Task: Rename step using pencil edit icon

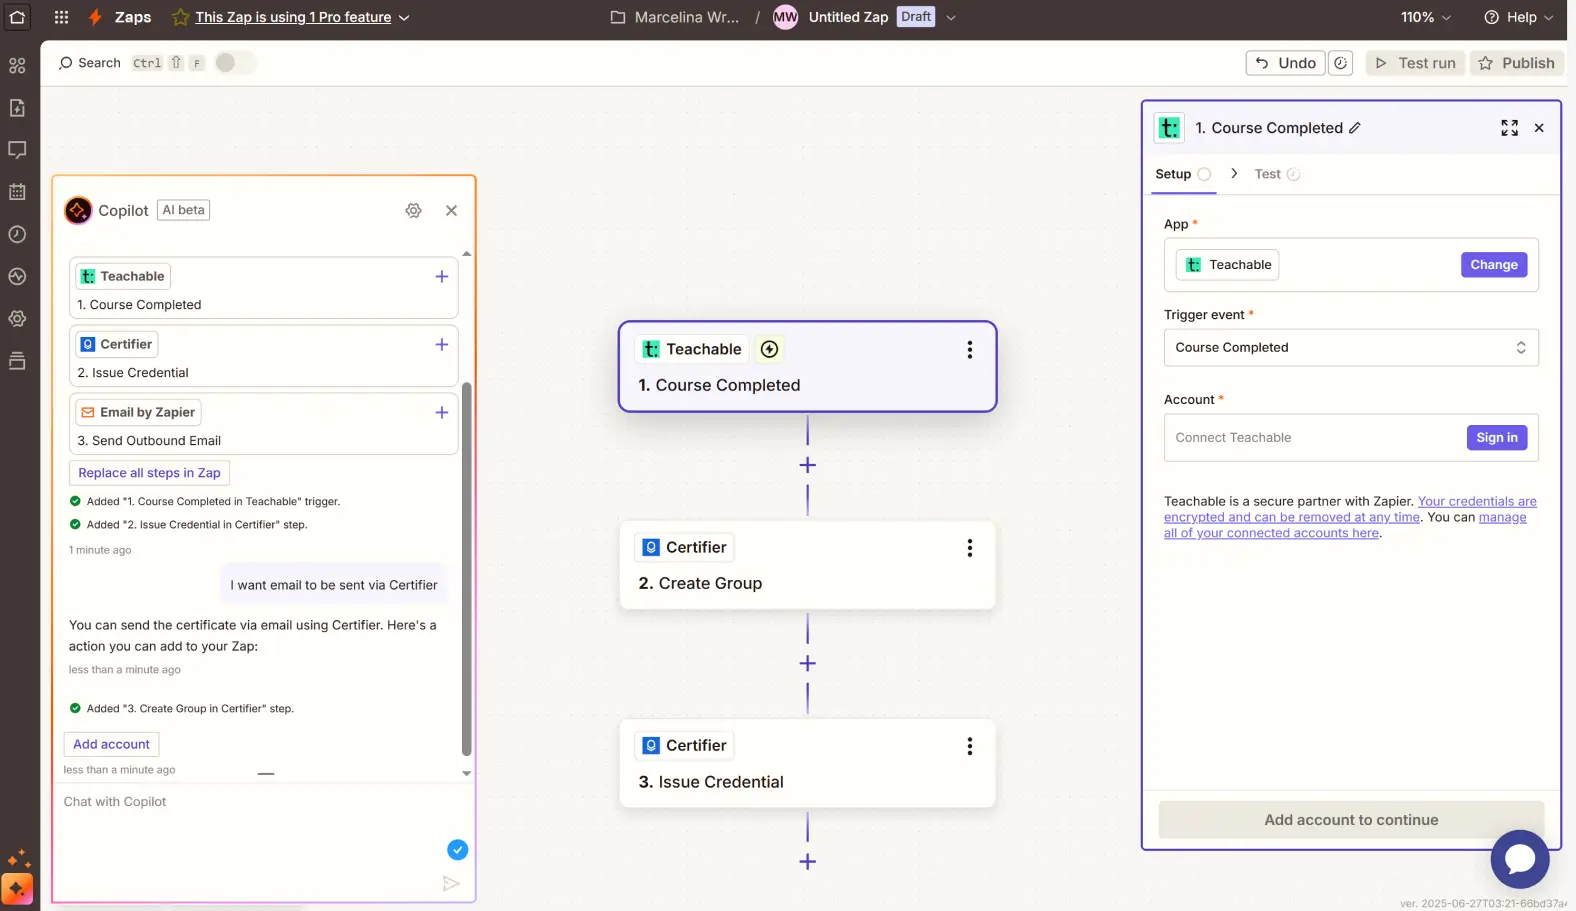Action: [x=1355, y=128]
